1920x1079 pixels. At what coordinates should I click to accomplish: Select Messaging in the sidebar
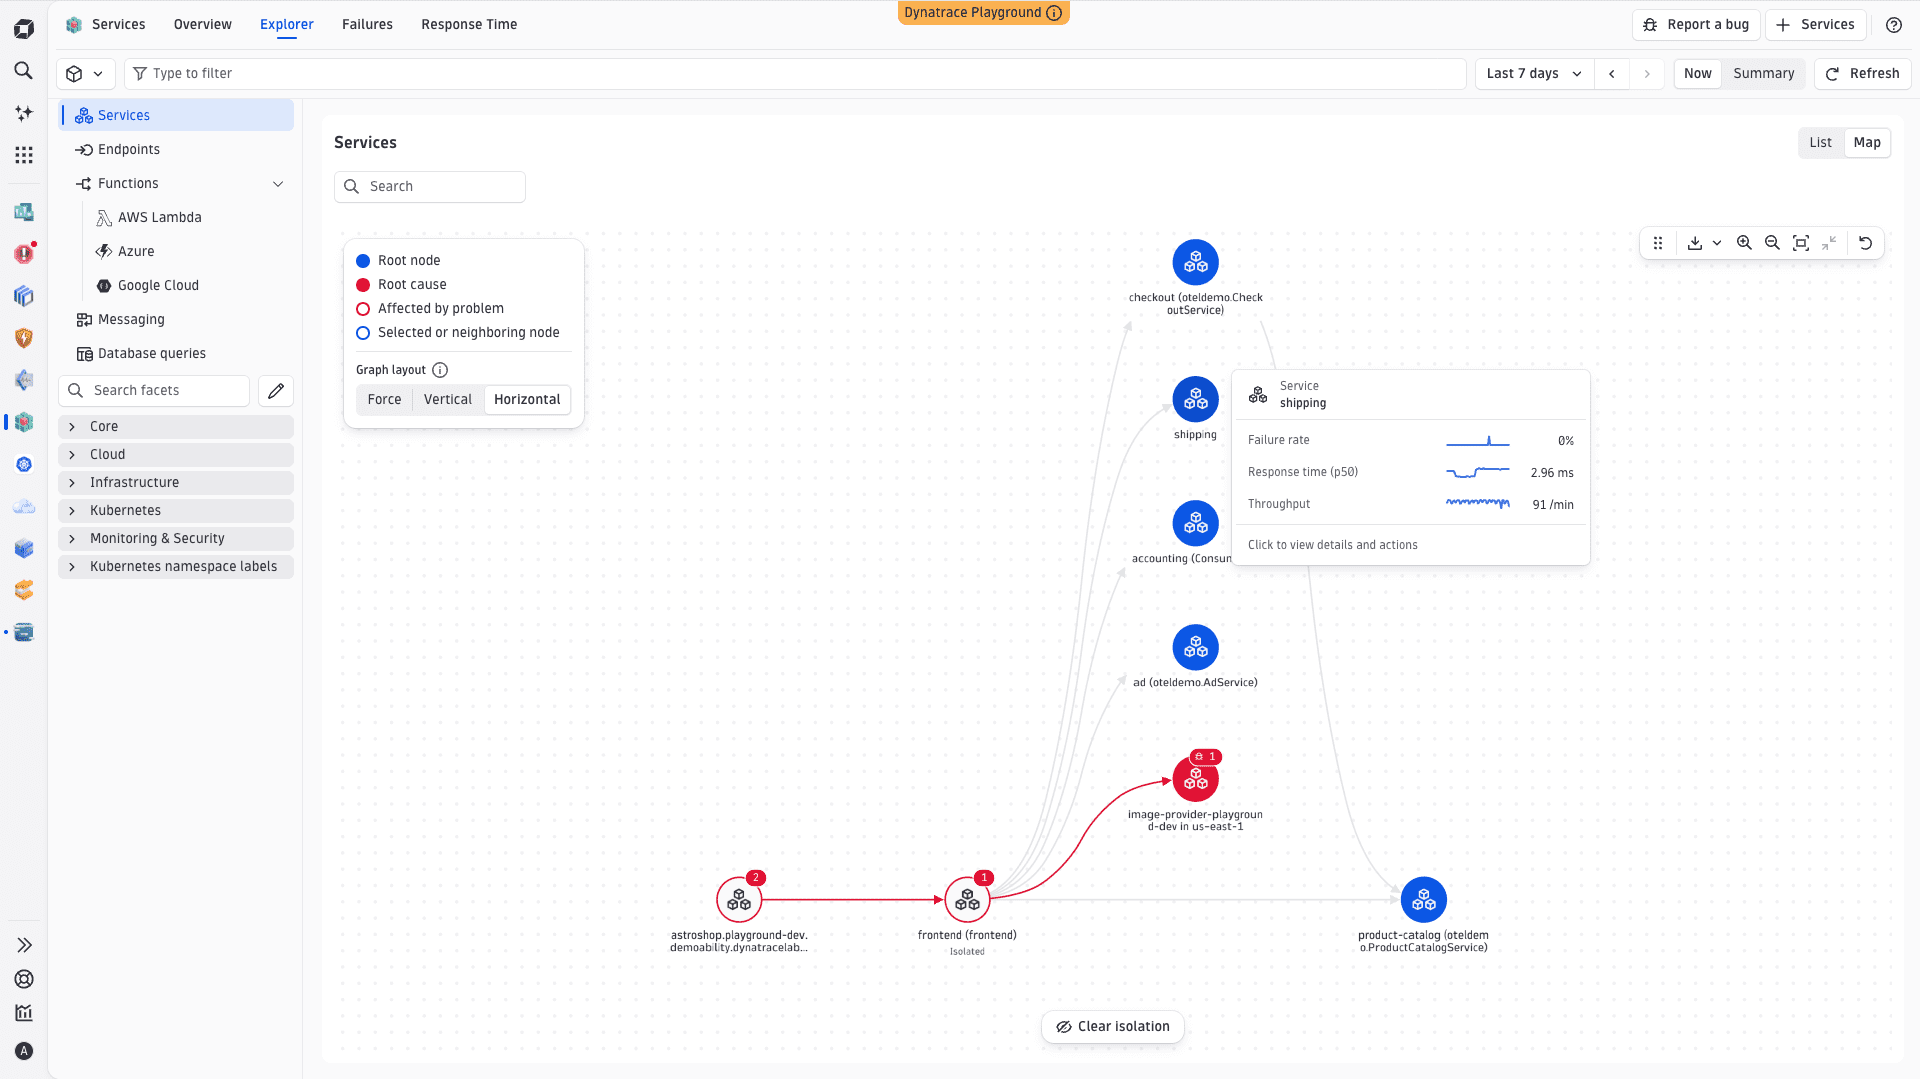point(176,320)
